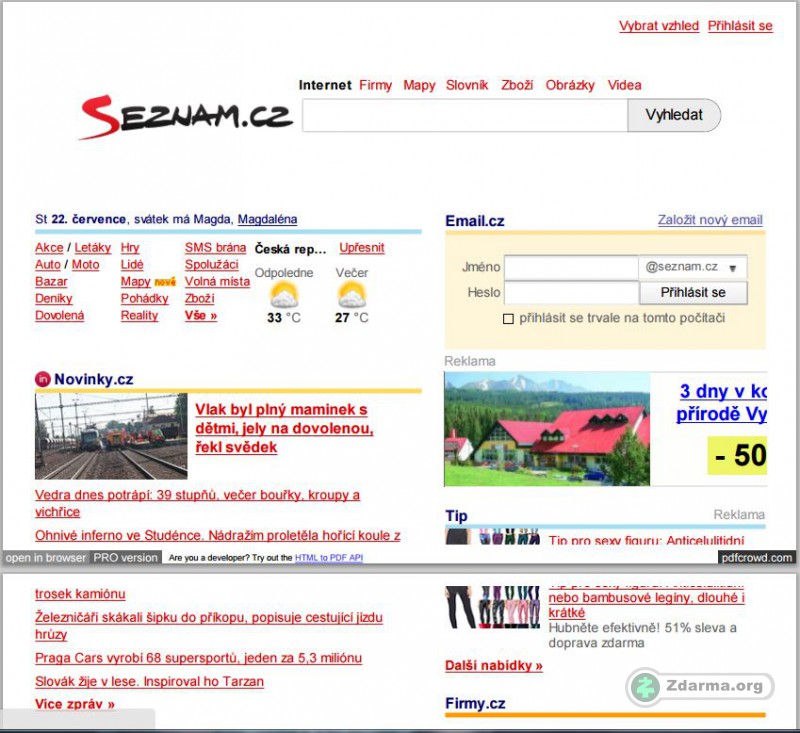This screenshot has height=733, width=800.
Task: Expand all services via Vše »
Action: [201, 315]
